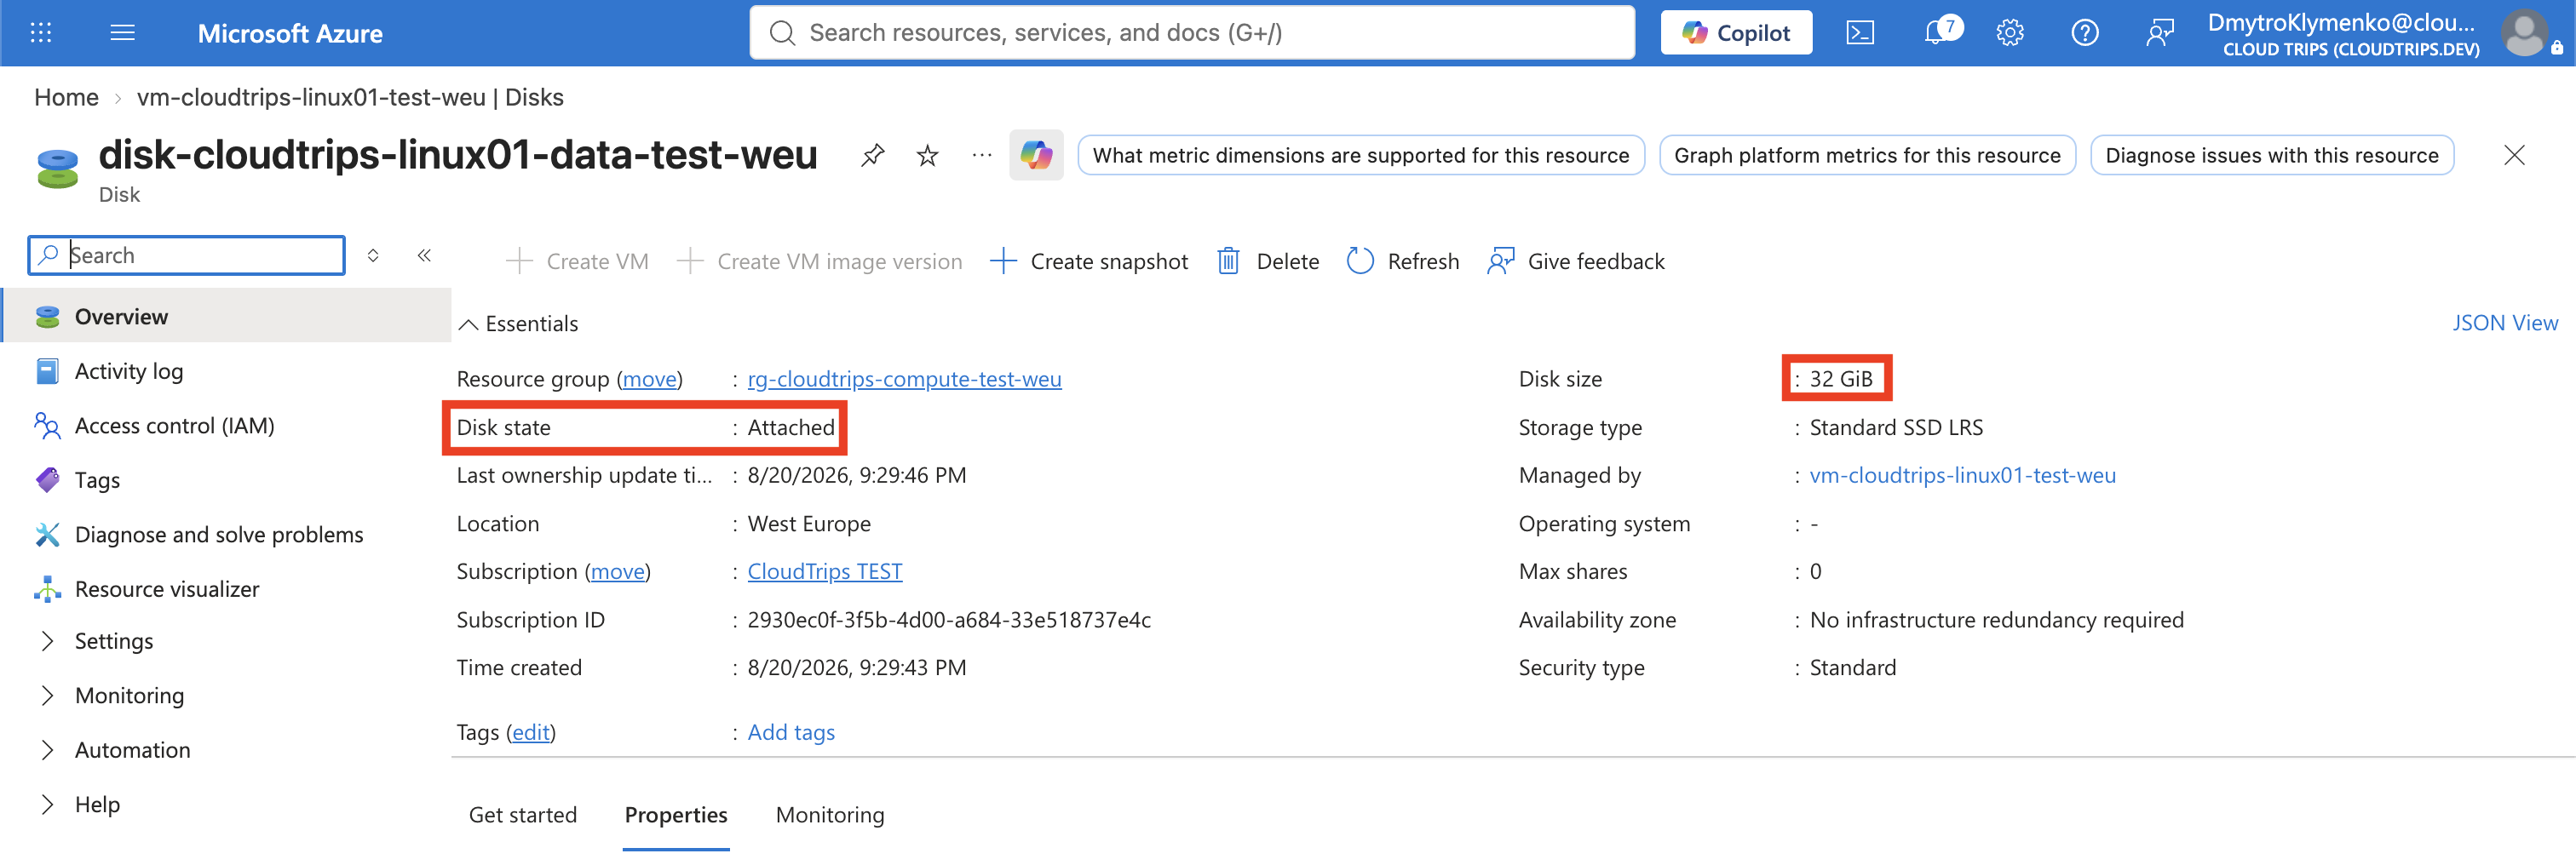Click the Create VM toolbar item

pyautogui.click(x=577, y=261)
